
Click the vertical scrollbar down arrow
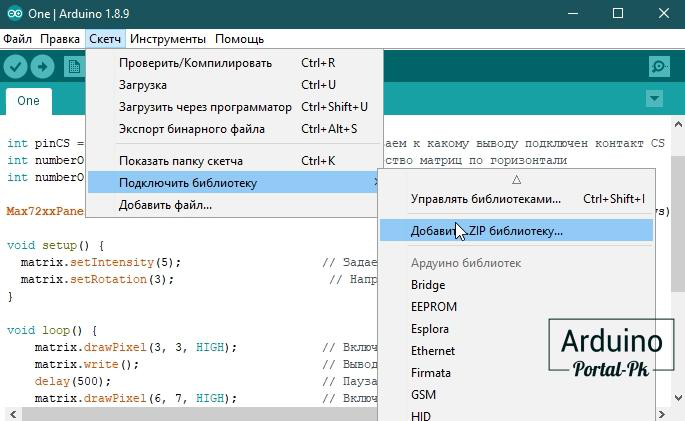click(x=678, y=397)
